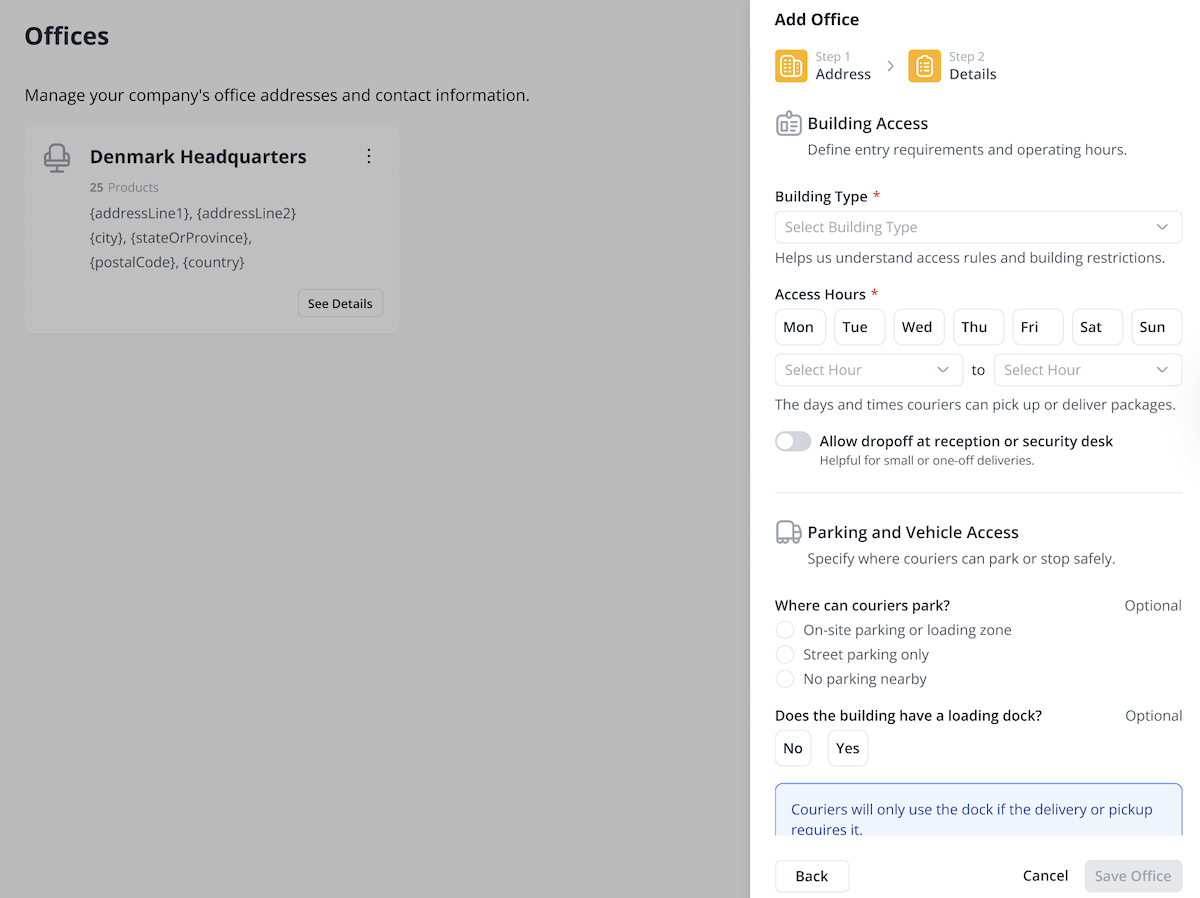
Task: Click the chevron arrow between the steps
Action: pos(890,66)
